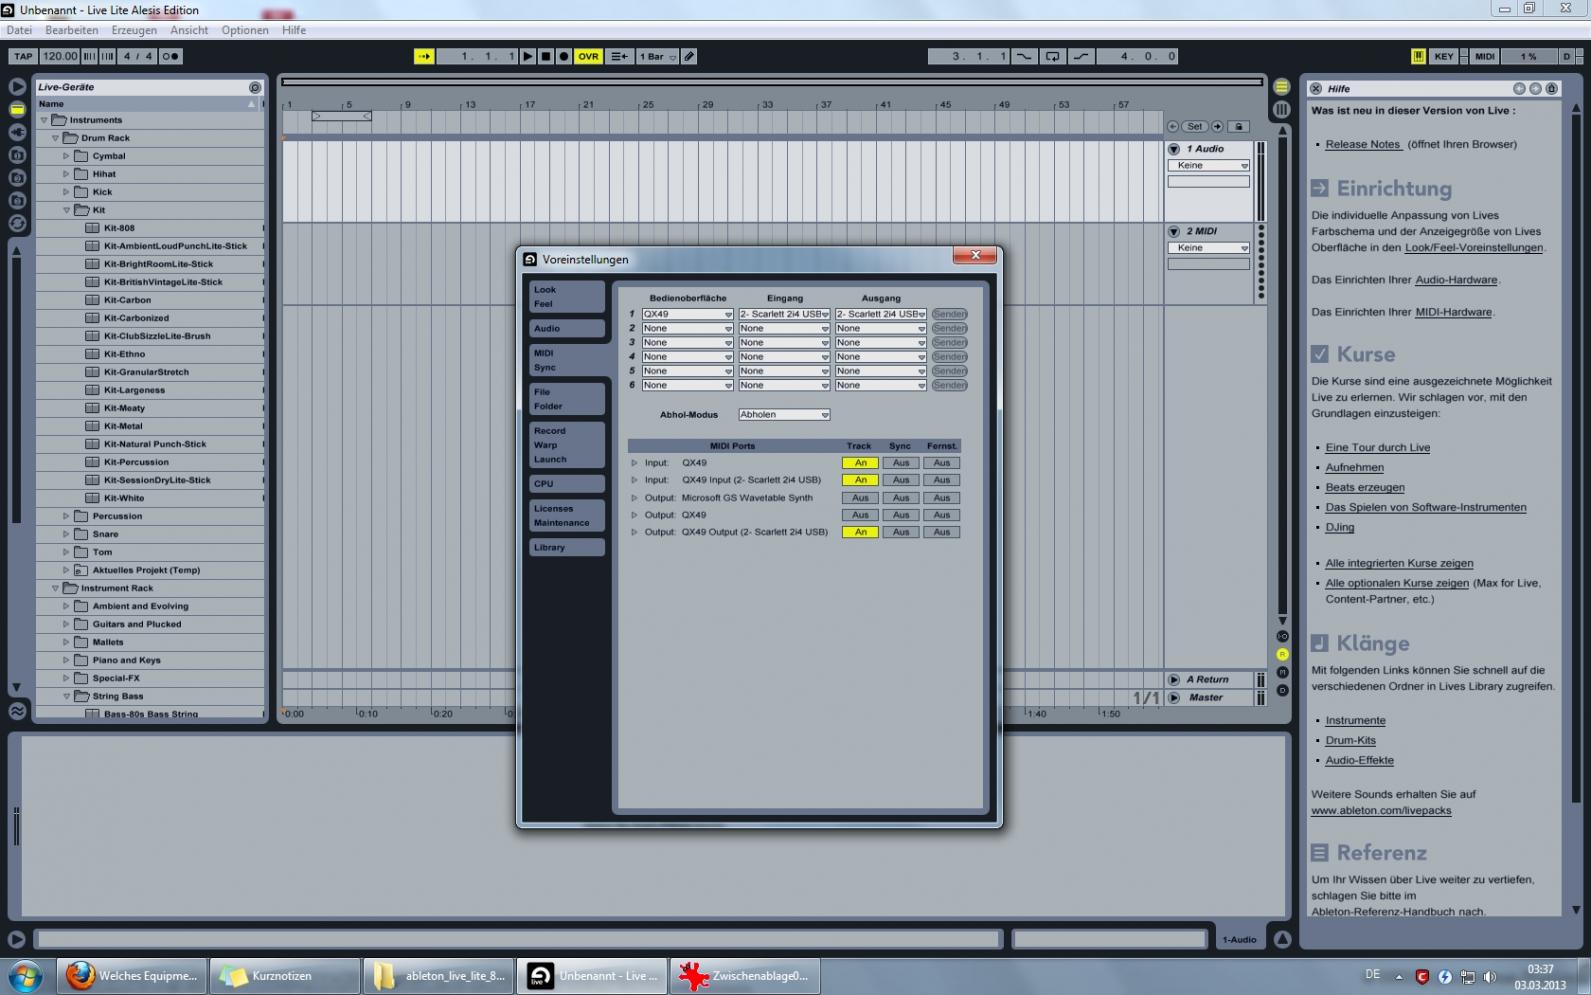The image size is (1591, 995).
Task: Open the Plug-In device browser
Action: coord(17,132)
